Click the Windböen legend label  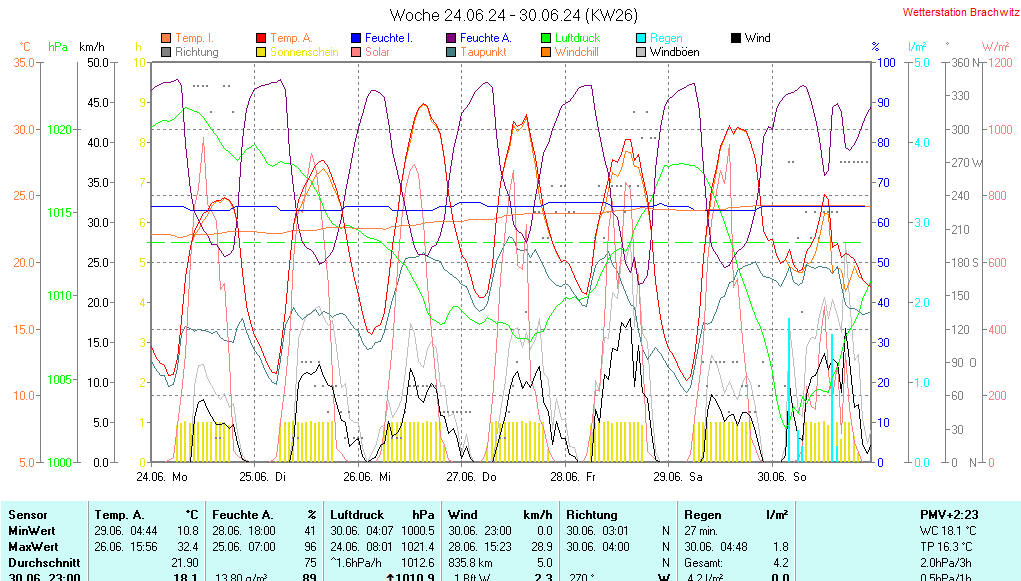674,52
